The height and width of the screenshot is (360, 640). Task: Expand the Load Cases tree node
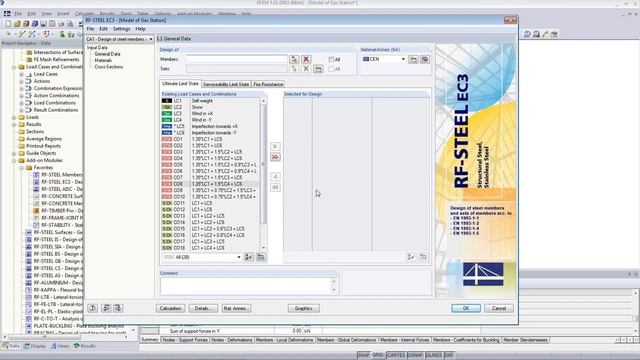21,74
